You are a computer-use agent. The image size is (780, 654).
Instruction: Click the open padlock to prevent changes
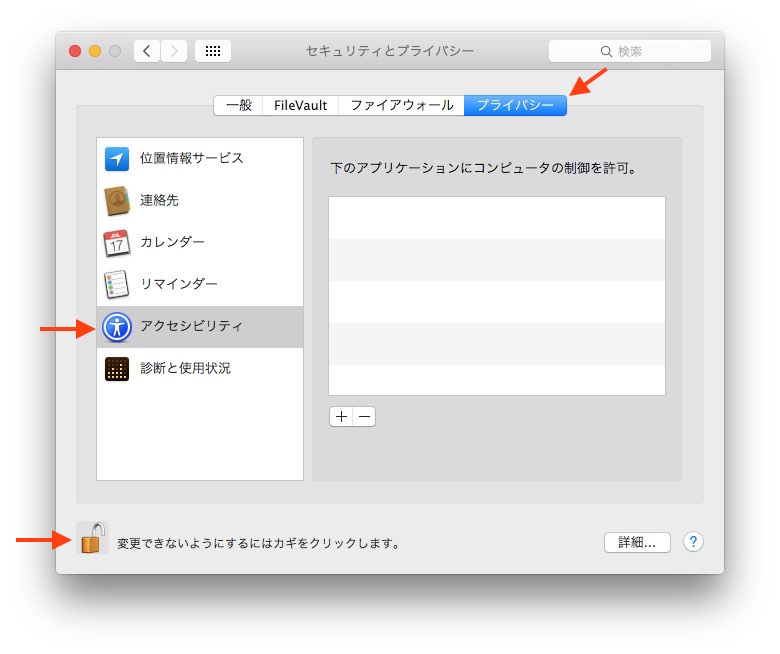point(93,538)
